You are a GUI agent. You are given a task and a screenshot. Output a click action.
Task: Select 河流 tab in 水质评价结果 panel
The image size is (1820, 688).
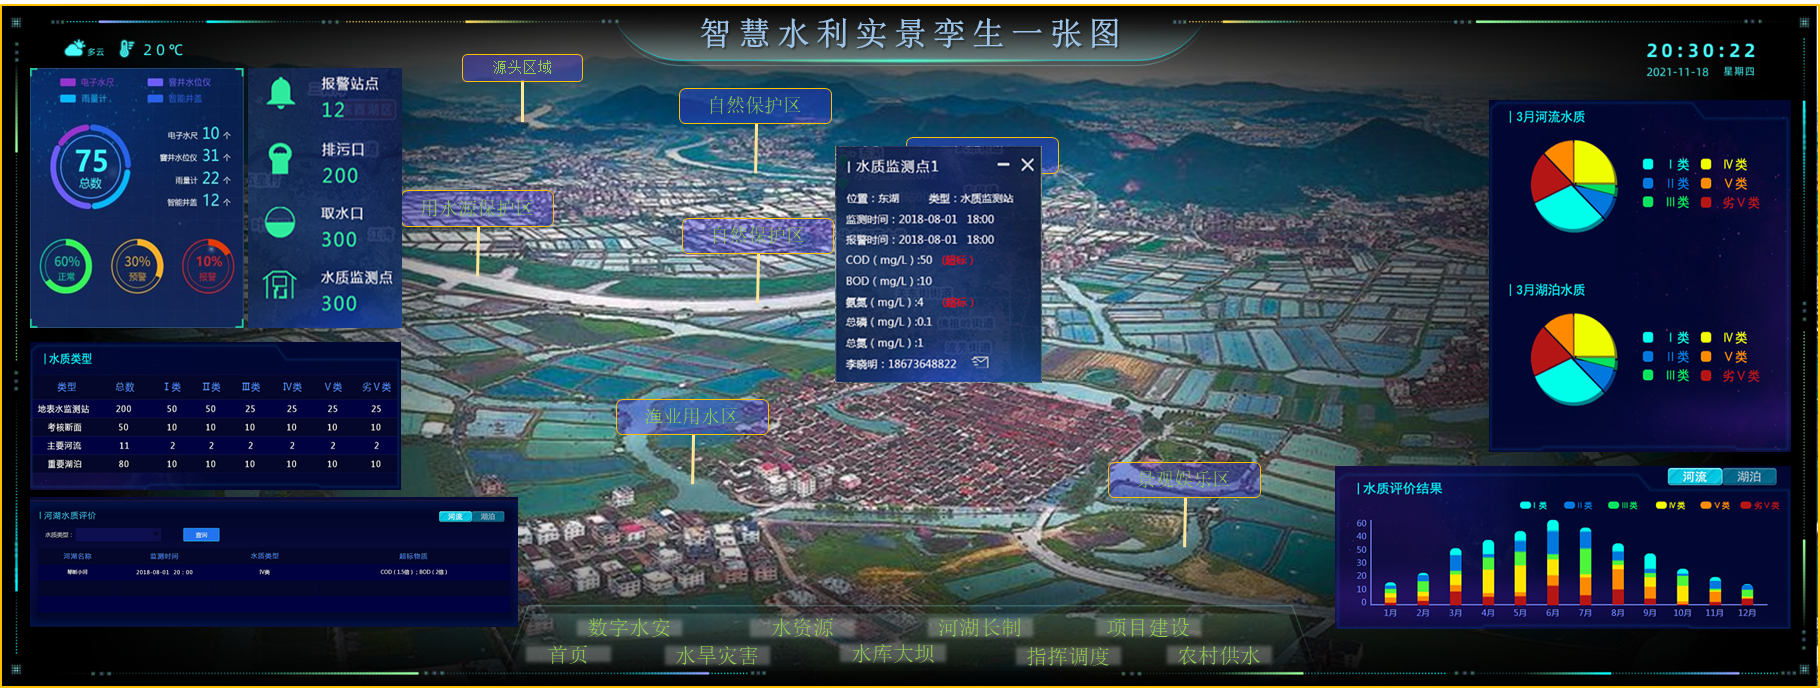(1694, 477)
